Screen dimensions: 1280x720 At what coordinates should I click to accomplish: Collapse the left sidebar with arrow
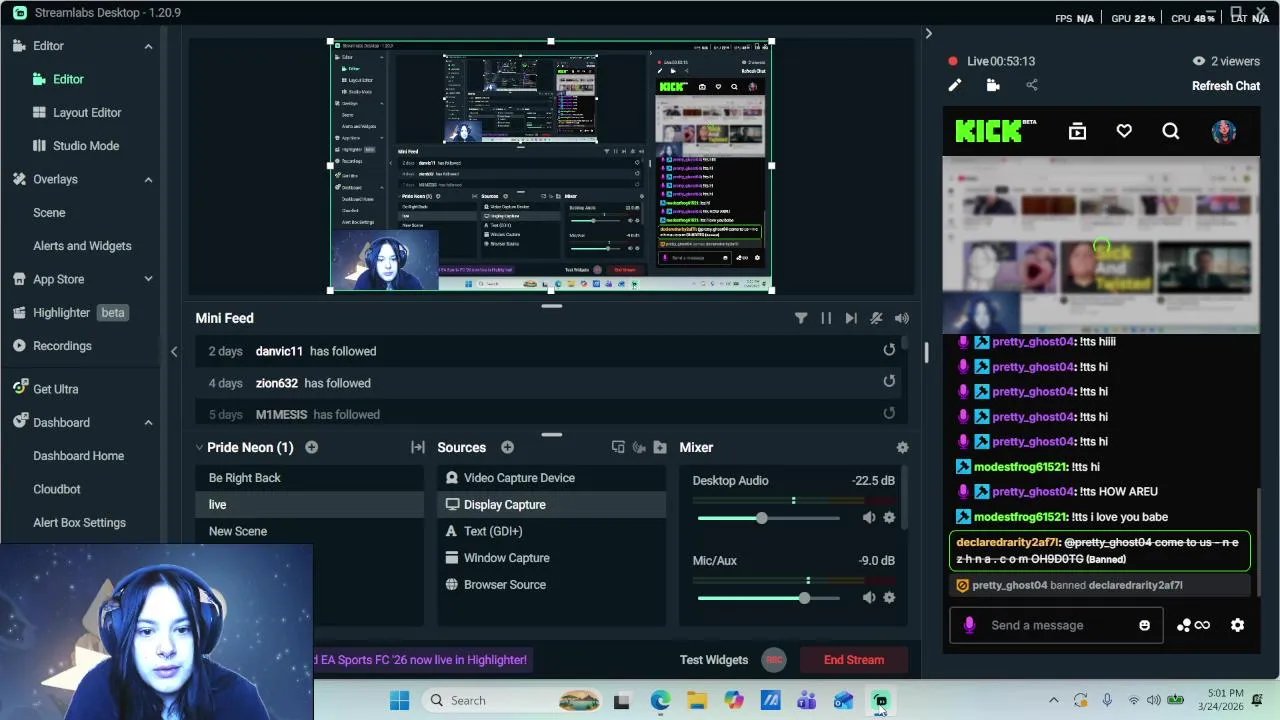[x=174, y=351]
